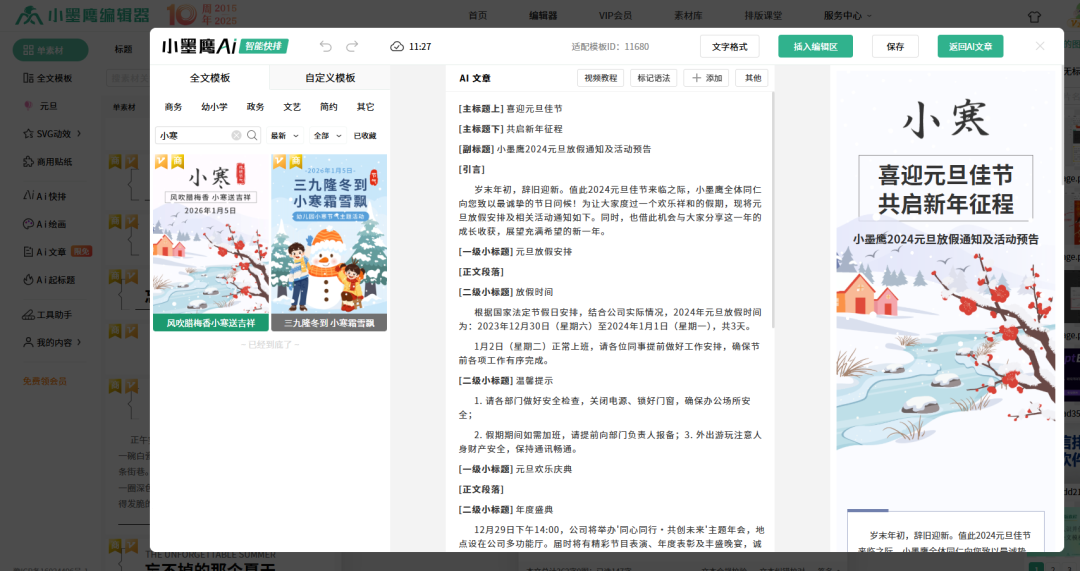Switch to the 全文模板 tab

pyautogui.click(x=209, y=78)
